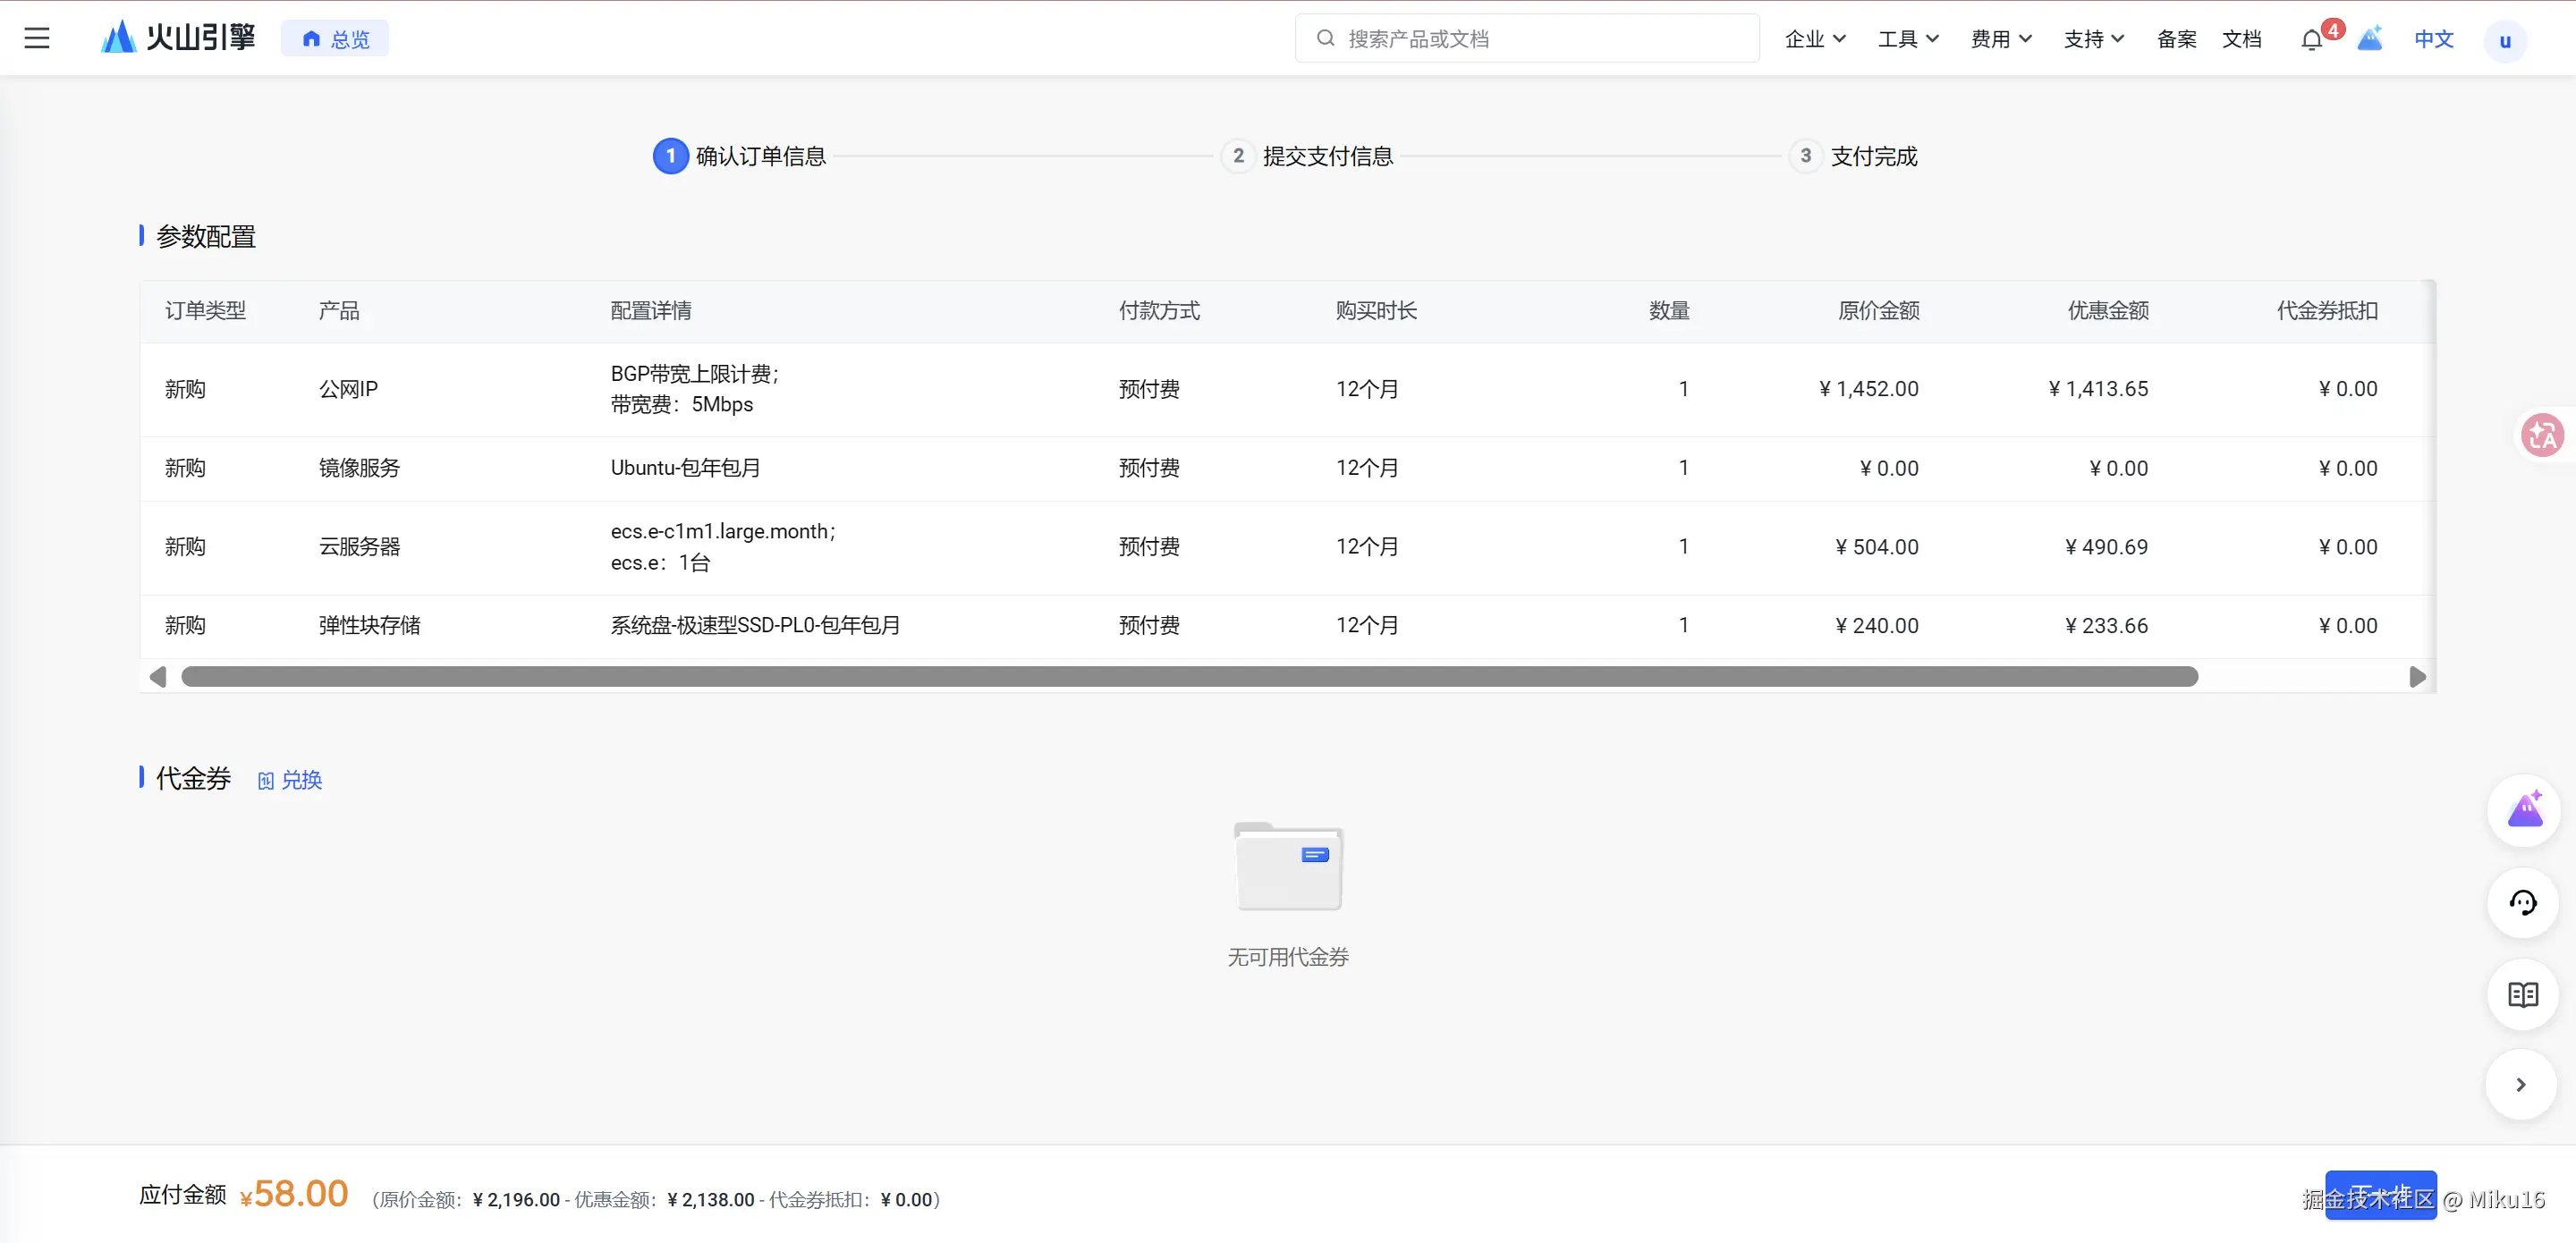Click the table's horizontal scrollbar right arrow
2576x1243 pixels.
point(2417,677)
